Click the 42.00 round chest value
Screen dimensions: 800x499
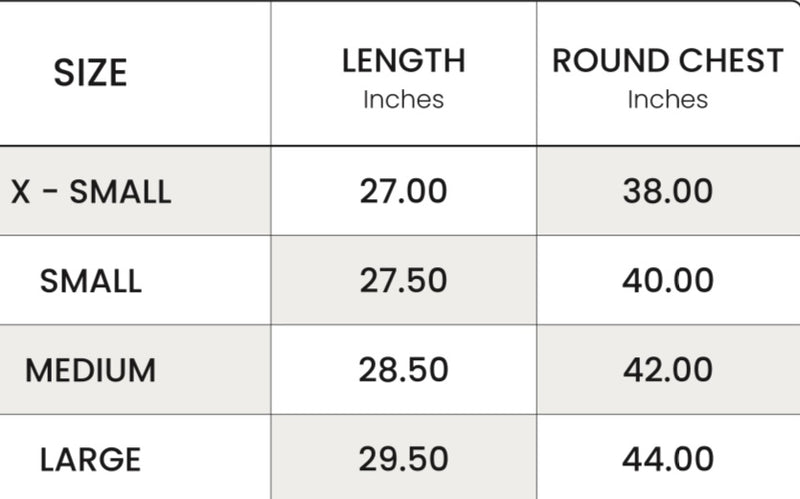[x=667, y=370]
